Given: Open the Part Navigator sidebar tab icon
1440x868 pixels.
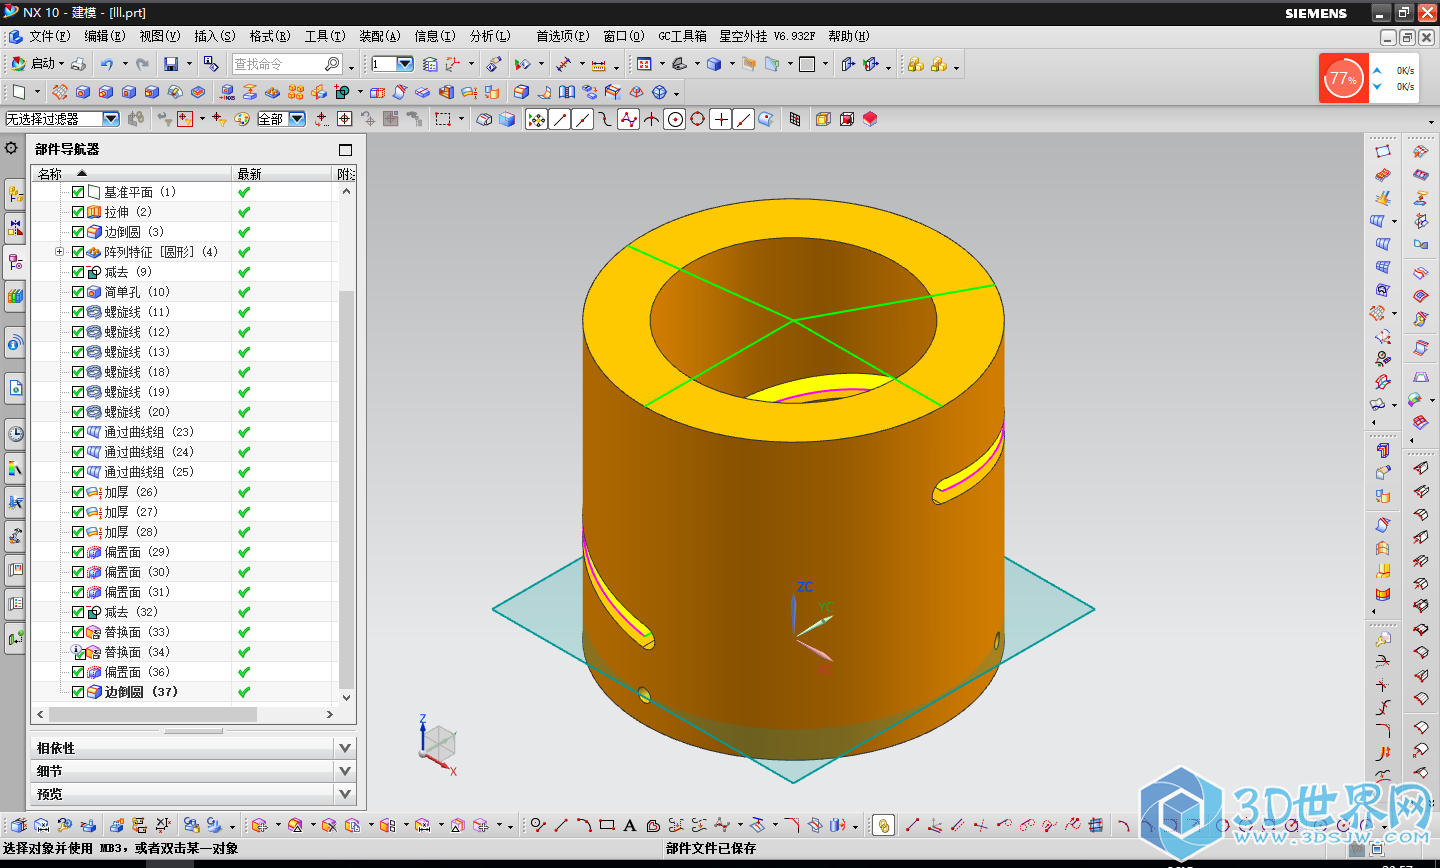Looking at the screenshot, I should [x=15, y=261].
